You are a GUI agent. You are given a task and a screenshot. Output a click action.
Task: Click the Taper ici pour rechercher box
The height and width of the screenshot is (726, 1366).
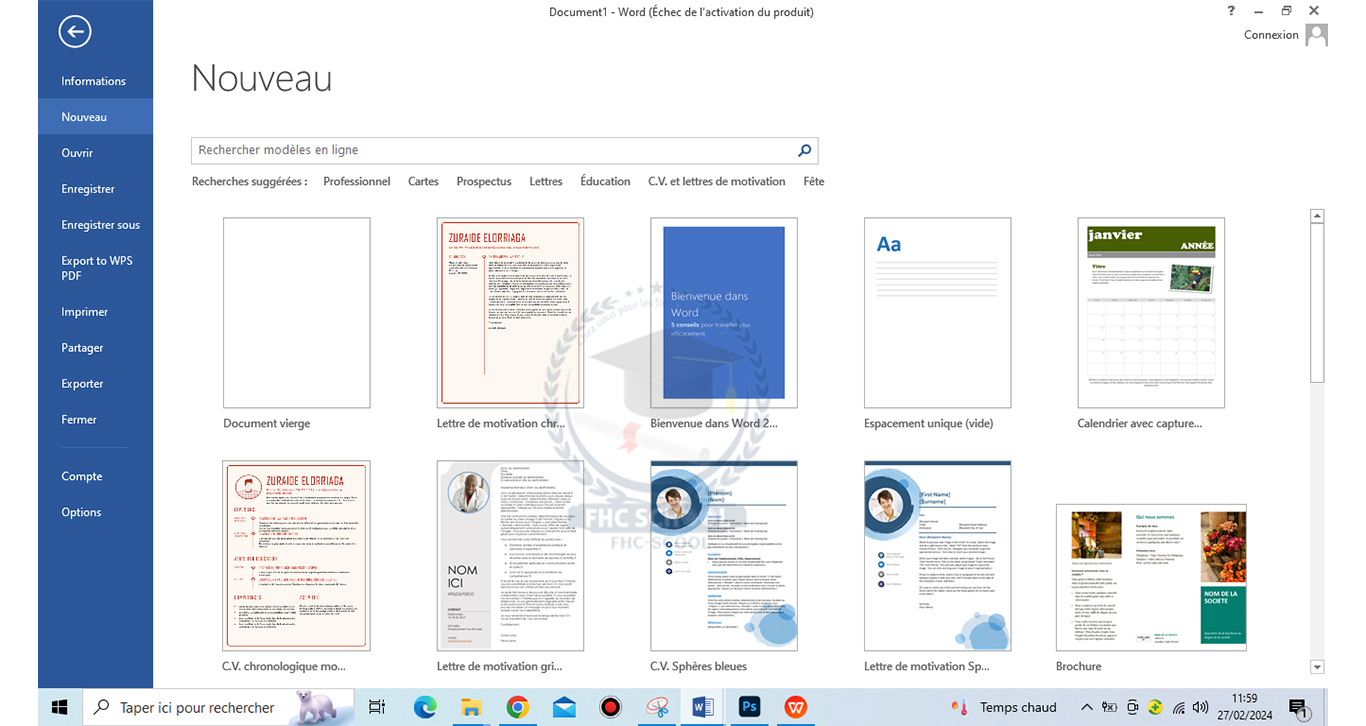218,707
